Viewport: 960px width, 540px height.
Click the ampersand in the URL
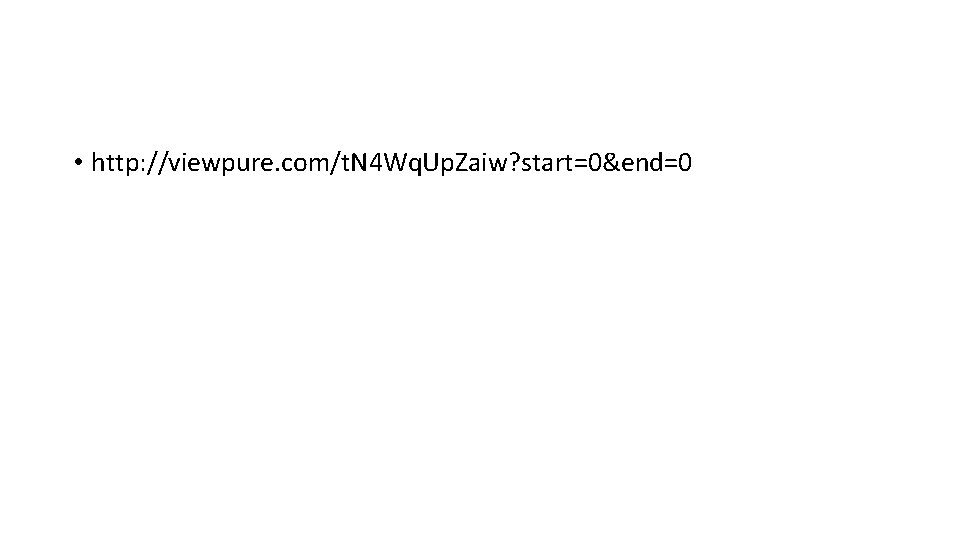tap(612, 163)
